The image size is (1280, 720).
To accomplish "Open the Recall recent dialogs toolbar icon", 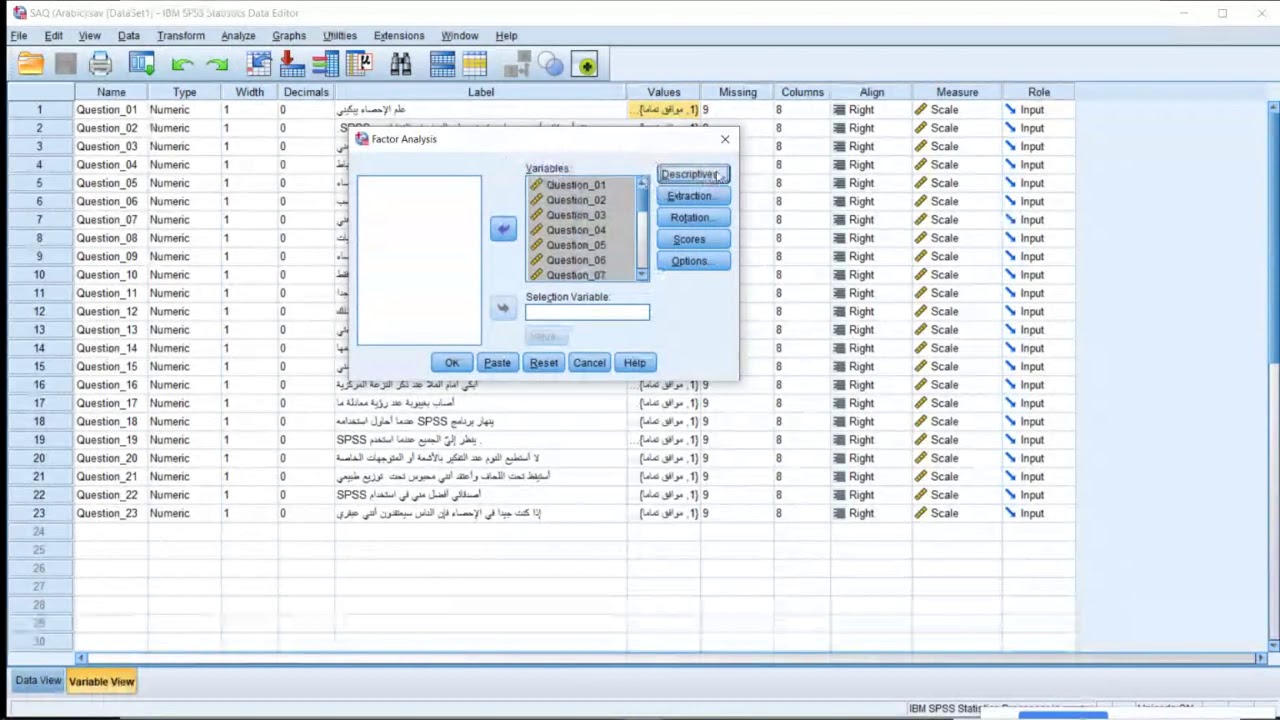I will 141,65.
